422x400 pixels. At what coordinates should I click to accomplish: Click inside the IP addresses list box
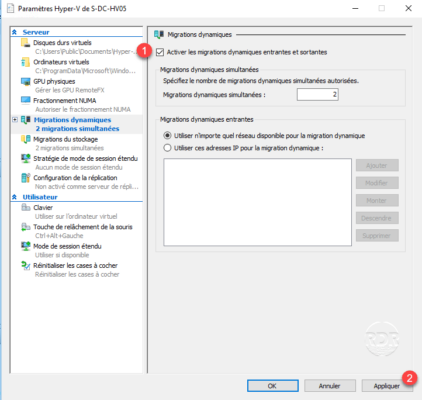click(257, 202)
